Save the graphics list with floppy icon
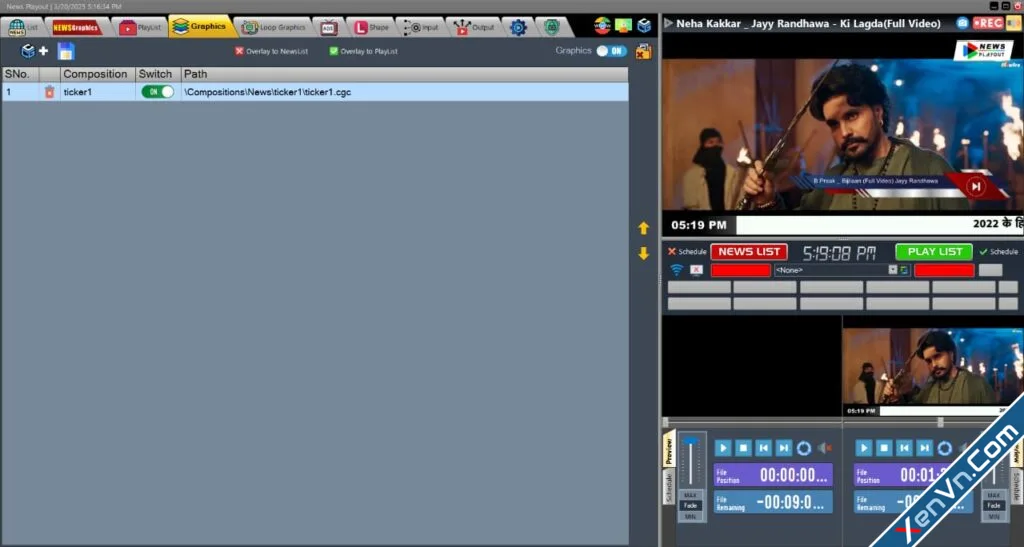This screenshot has width=1024, height=547. [66, 51]
